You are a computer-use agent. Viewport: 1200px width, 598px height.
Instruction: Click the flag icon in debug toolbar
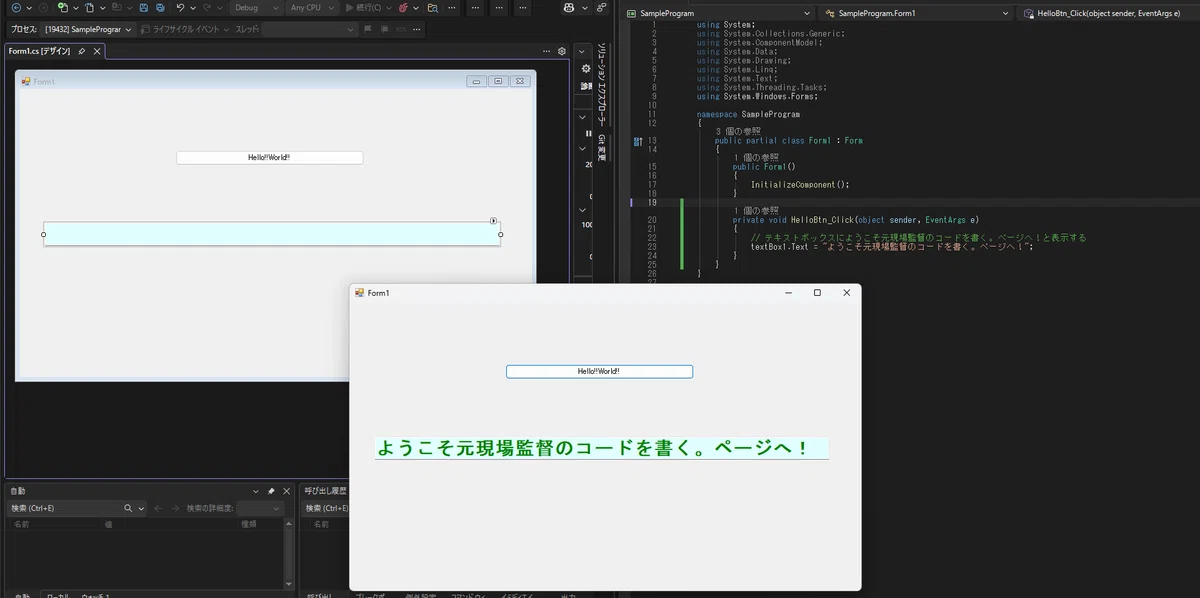(x=368, y=29)
